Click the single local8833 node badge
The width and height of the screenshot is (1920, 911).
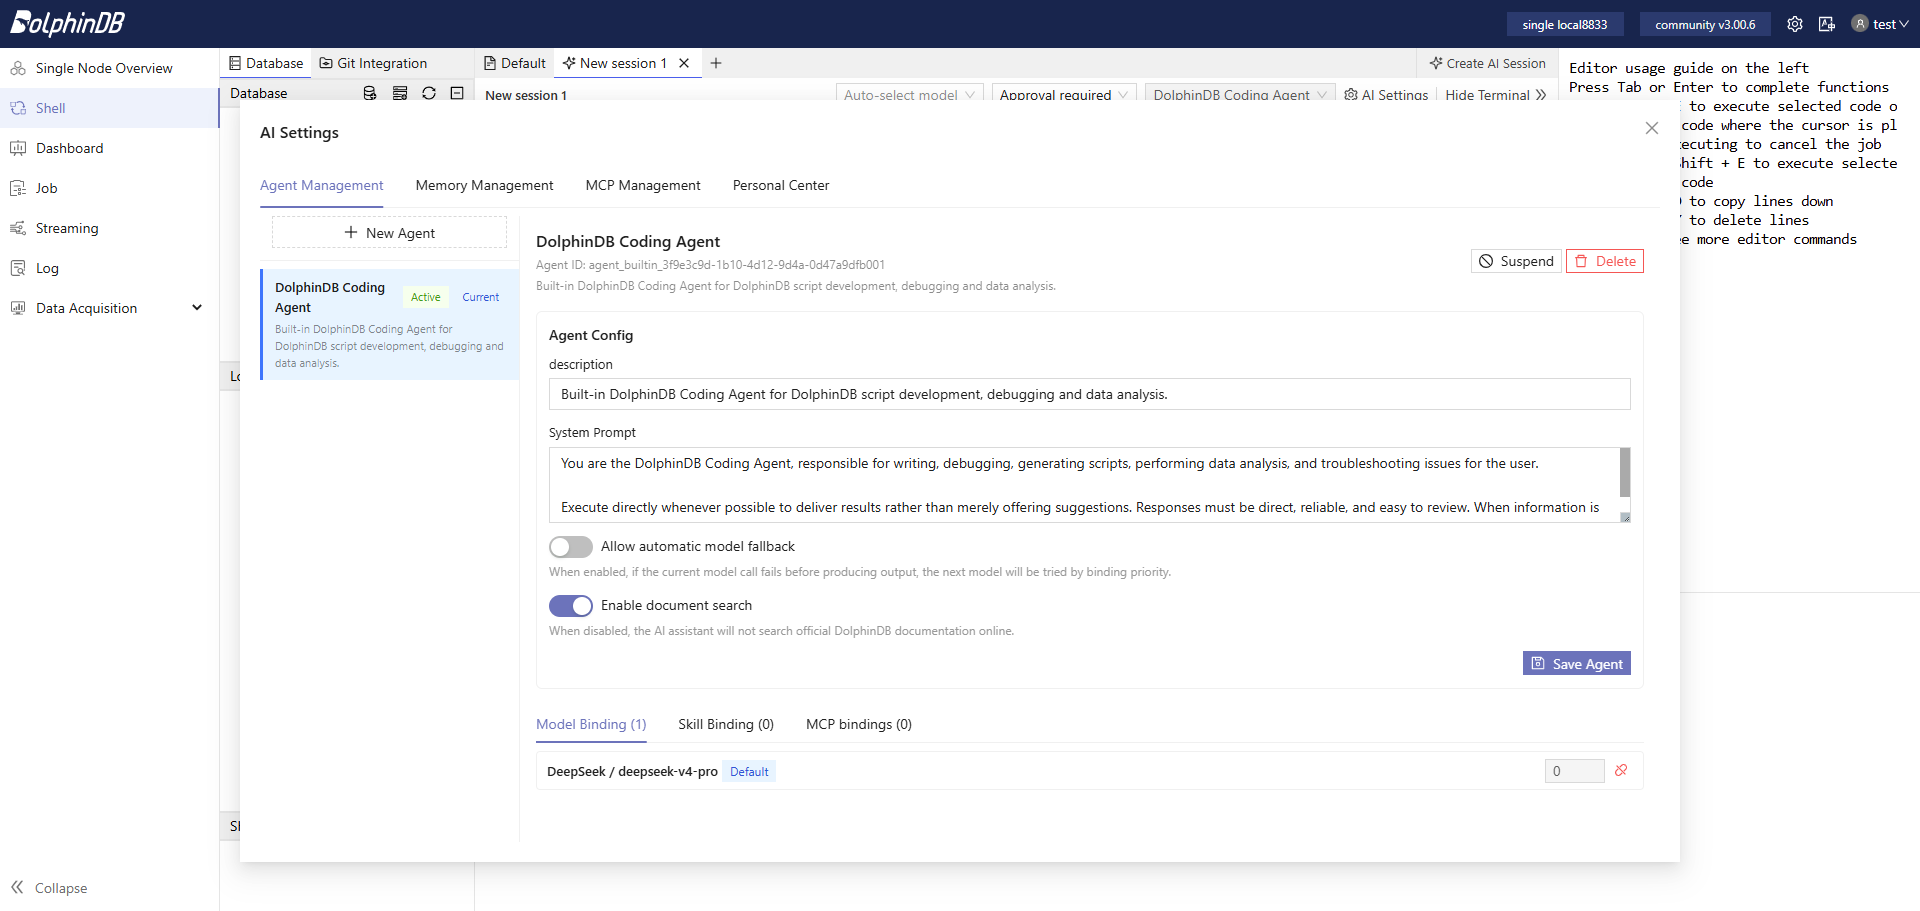click(x=1565, y=24)
